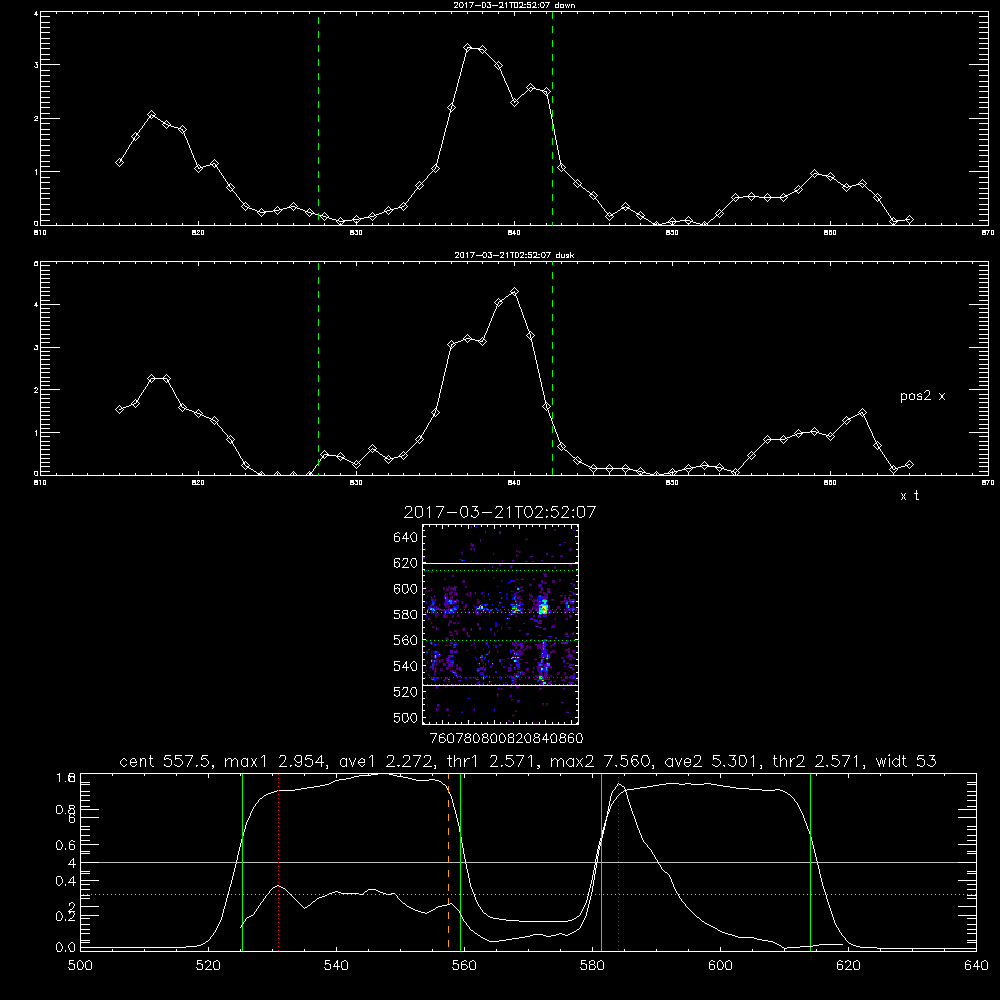Click the left green dashed line in the dawn plot
Screen dimensions: 1000x1000
pyautogui.click(x=318, y=118)
